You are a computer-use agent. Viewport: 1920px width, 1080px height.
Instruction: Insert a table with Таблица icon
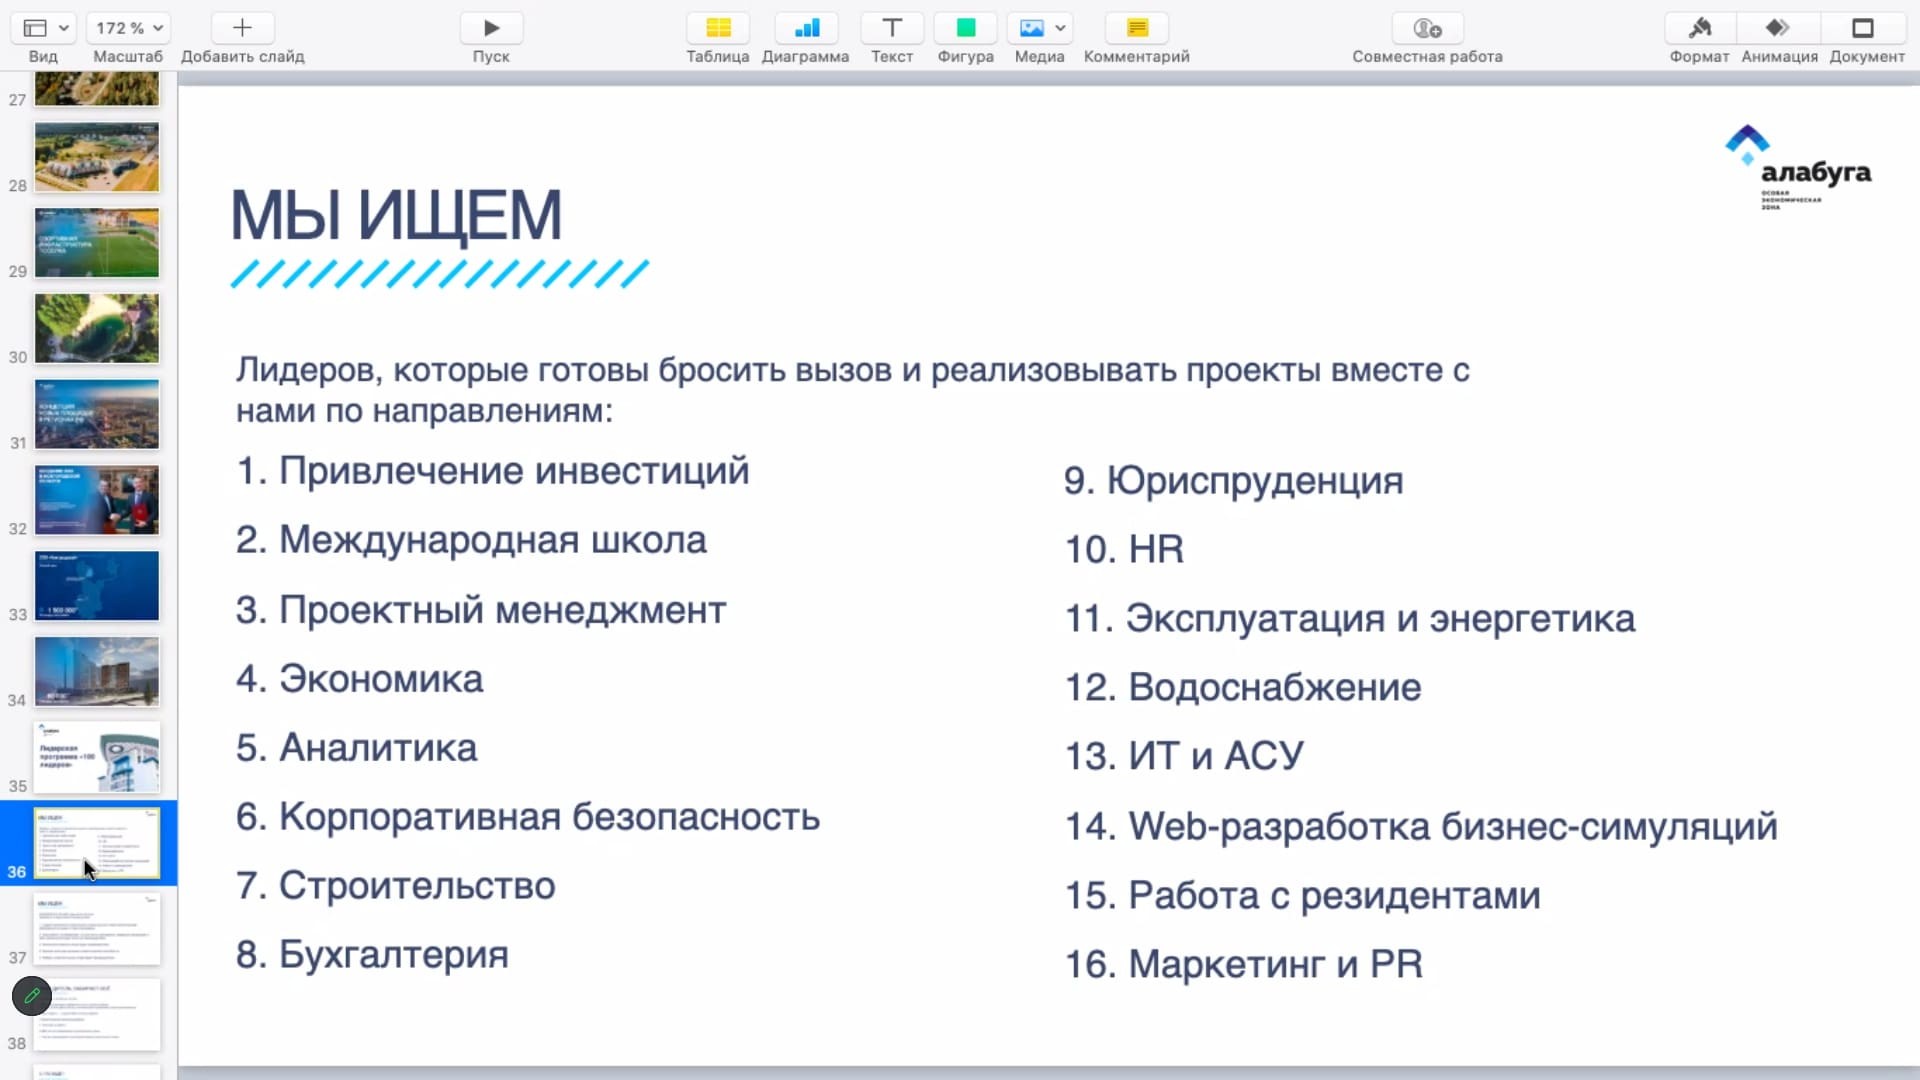click(x=718, y=28)
